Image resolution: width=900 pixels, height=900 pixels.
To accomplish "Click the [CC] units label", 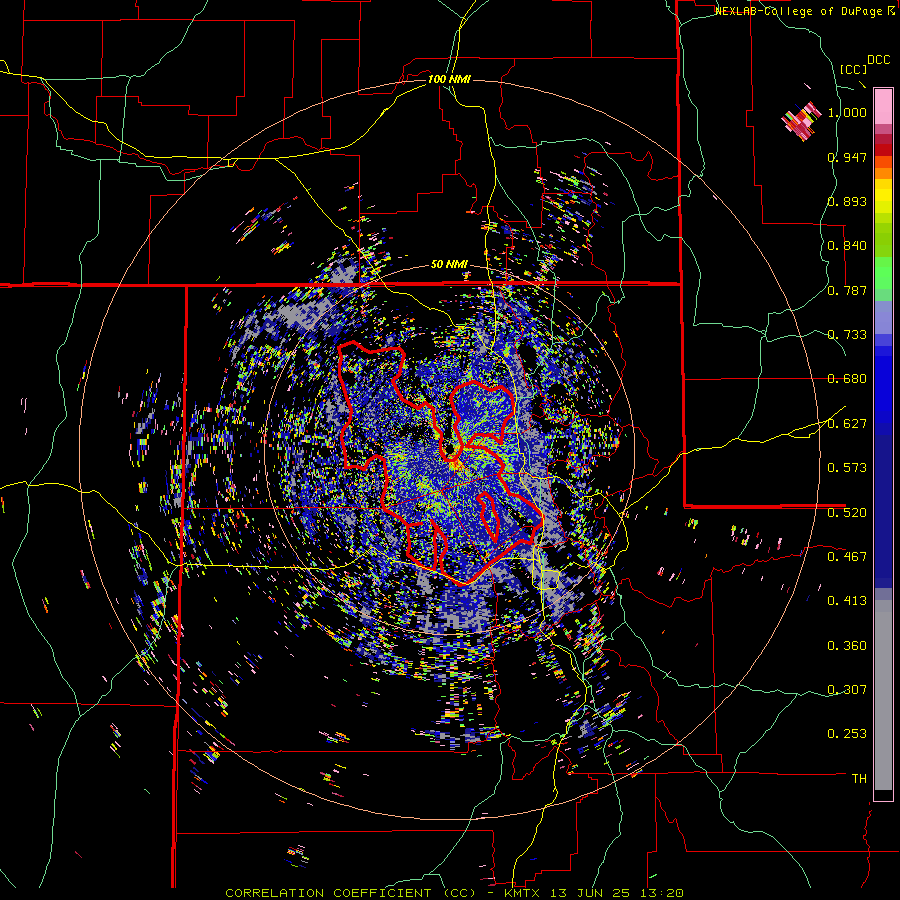I will [853, 69].
